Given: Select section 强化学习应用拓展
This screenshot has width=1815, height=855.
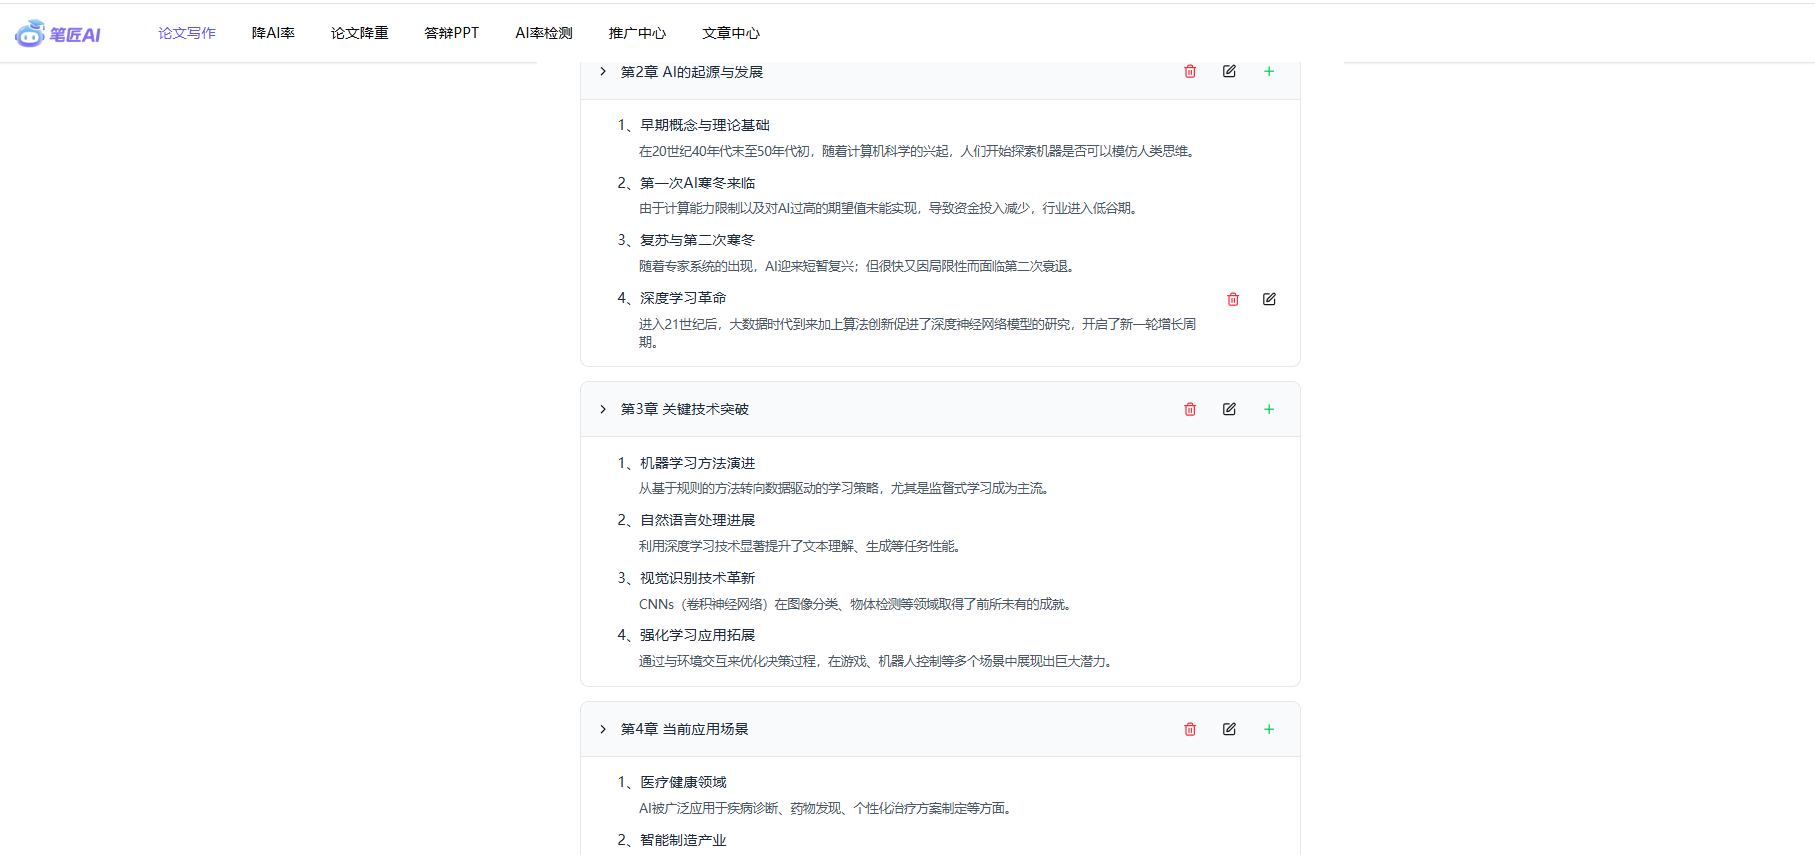Looking at the screenshot, I should click(x=698, y=635).
